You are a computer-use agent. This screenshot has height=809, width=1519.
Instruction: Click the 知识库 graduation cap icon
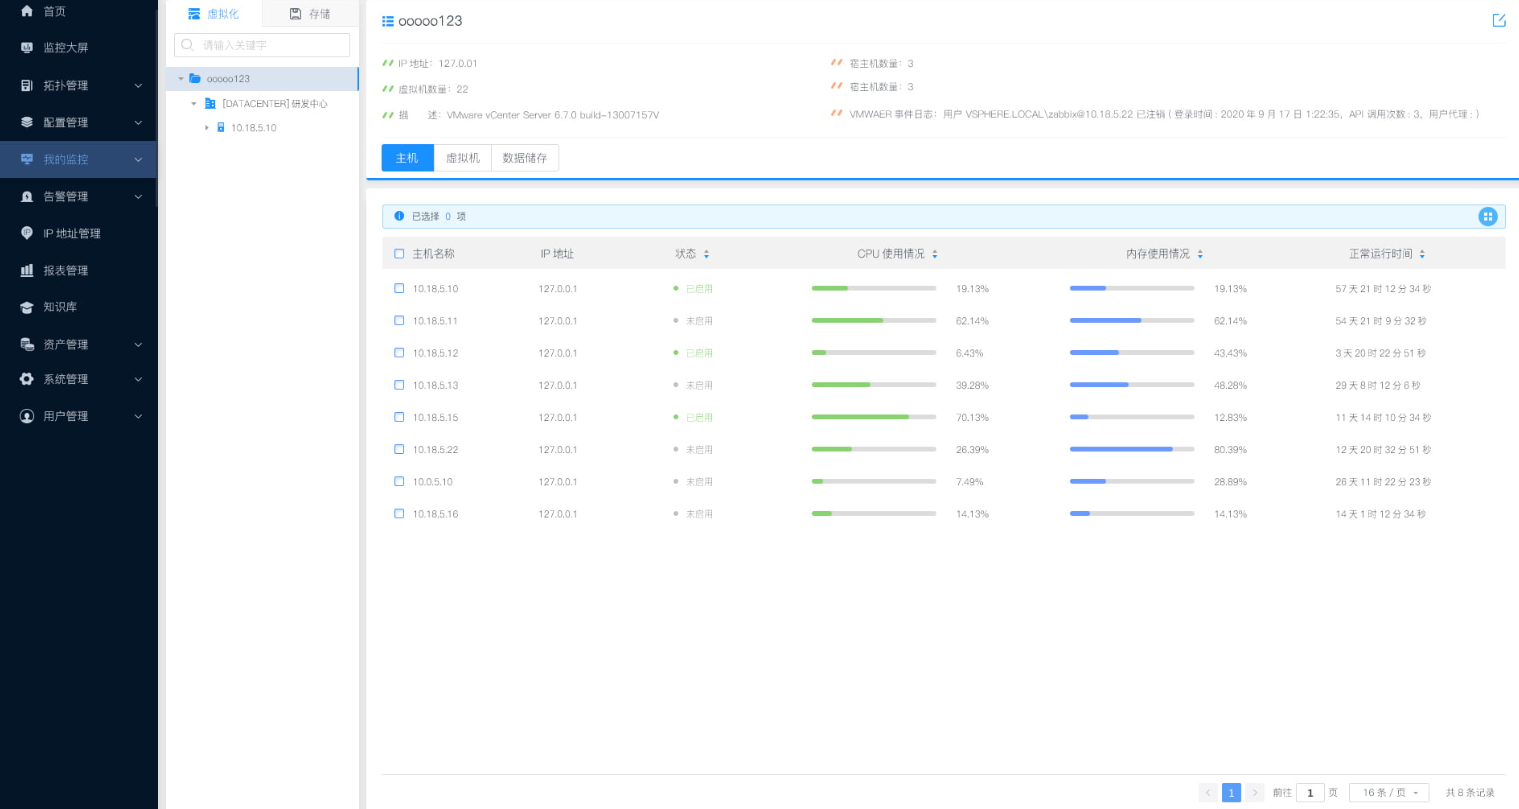coord(27,307)
